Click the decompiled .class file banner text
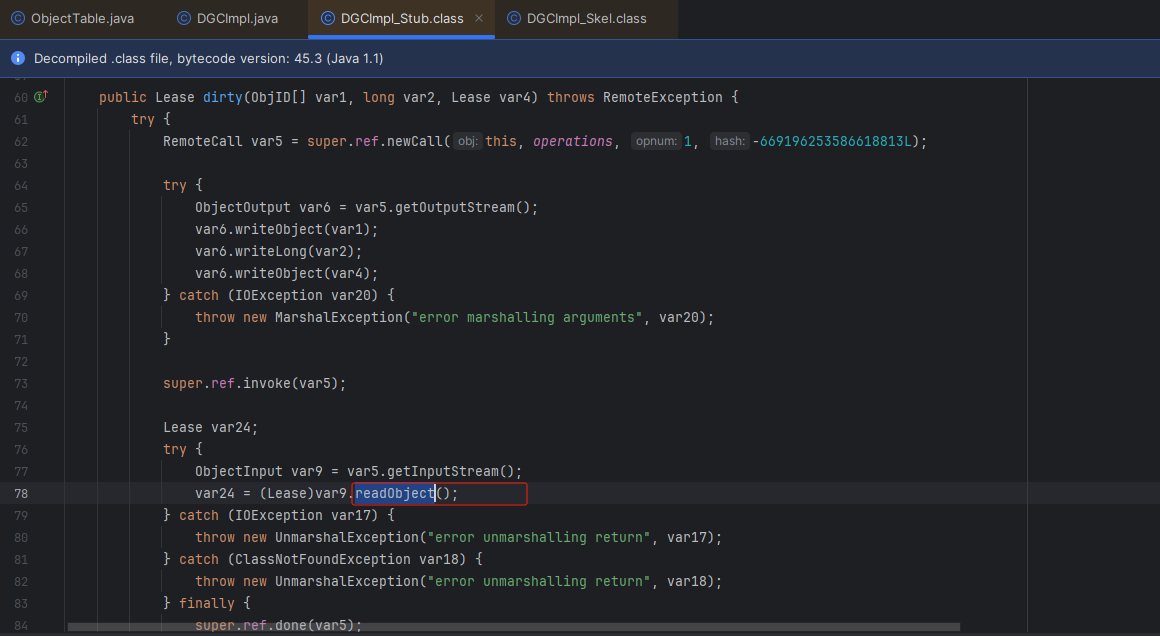1160x636 pixels. tap(208, 59)
